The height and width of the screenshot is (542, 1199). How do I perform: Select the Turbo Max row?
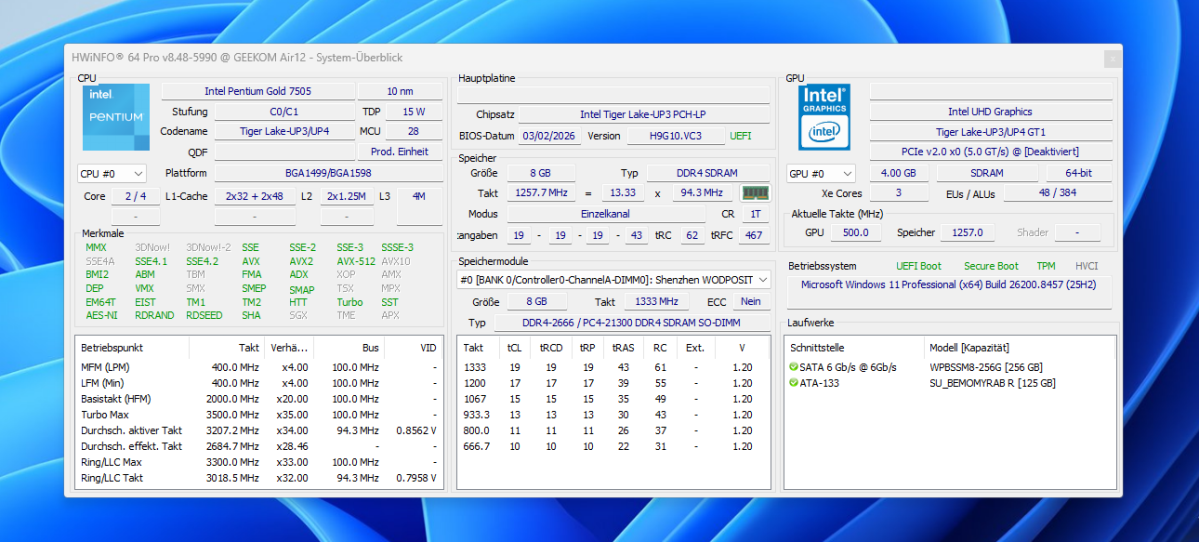click(x=258, y=414)
